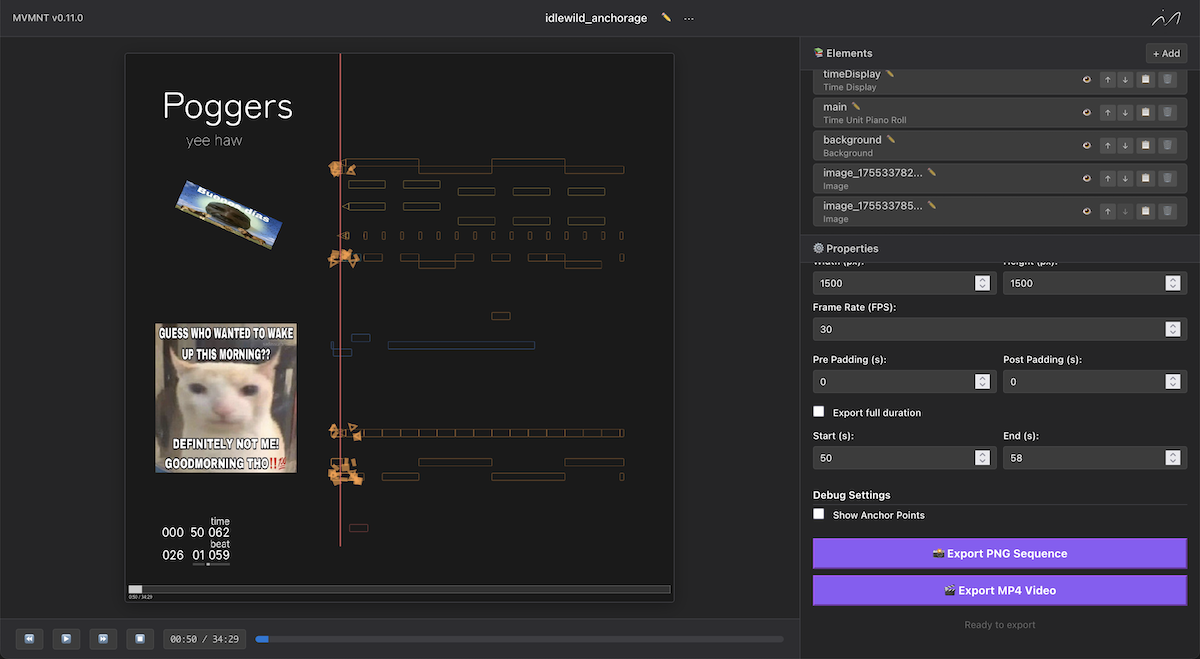Click Export MP4 Video button
Viewport: 1200px width, 659px height.
tap(1000, 590)
